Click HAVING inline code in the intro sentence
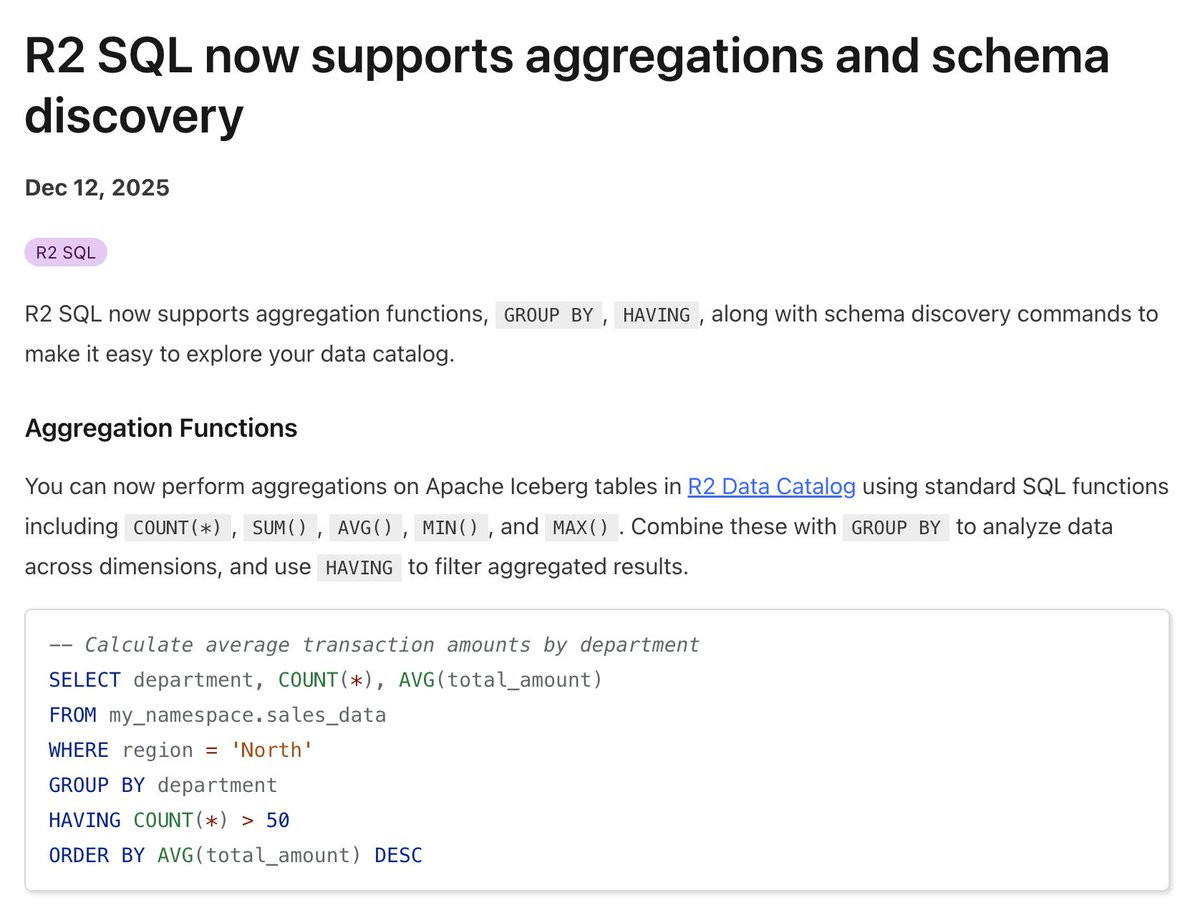 [656, 315]
